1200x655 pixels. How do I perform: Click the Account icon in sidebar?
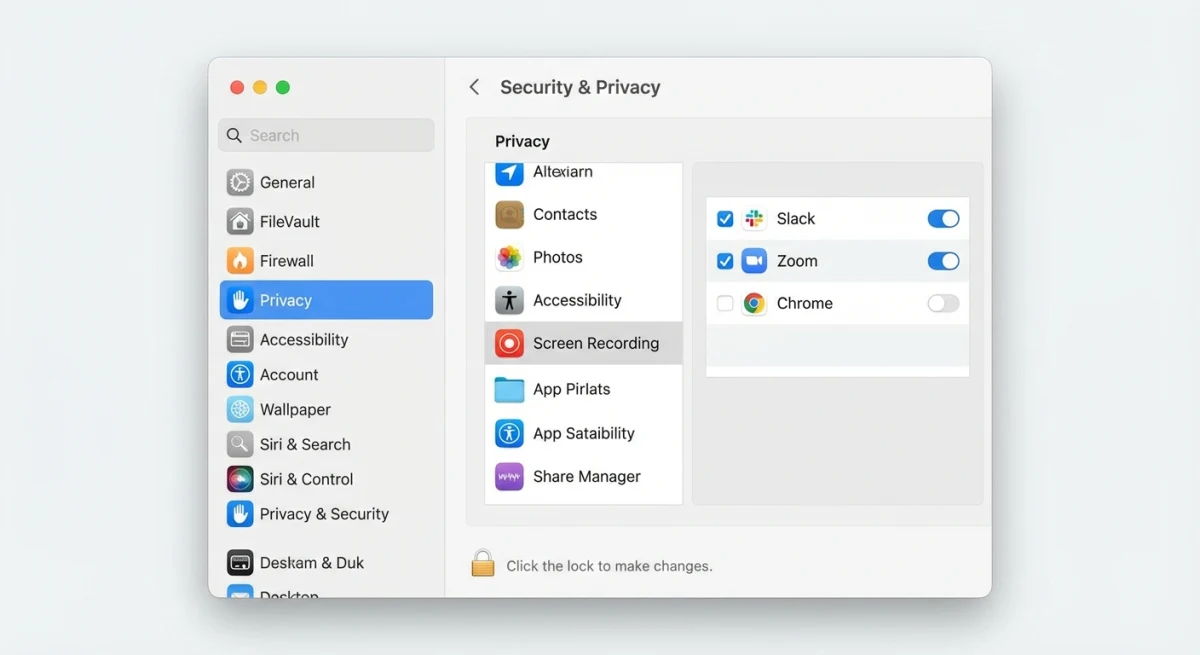240,374
